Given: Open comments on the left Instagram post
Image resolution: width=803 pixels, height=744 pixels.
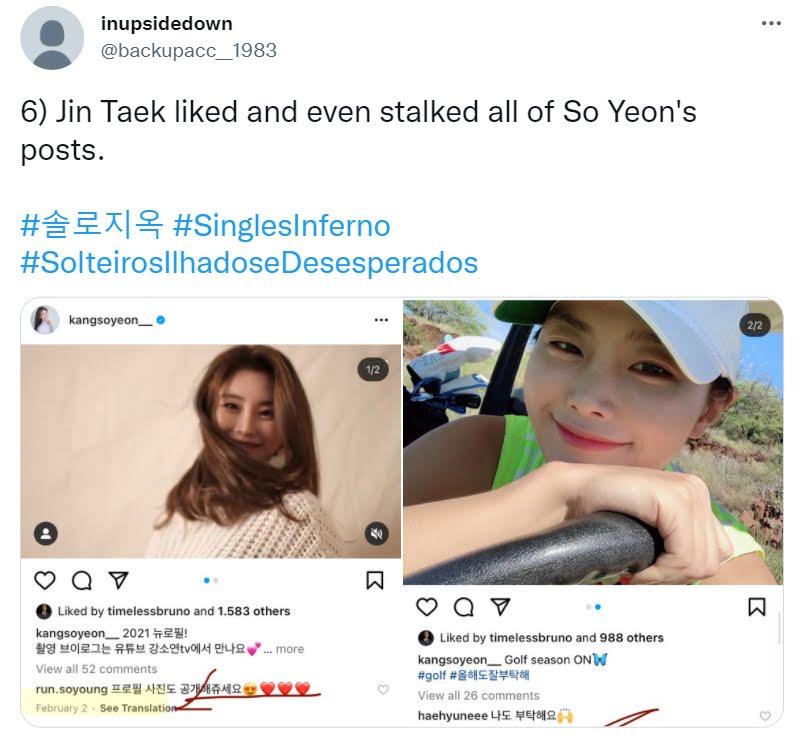Looking at the screenshot, I should (x=82, y=580).
